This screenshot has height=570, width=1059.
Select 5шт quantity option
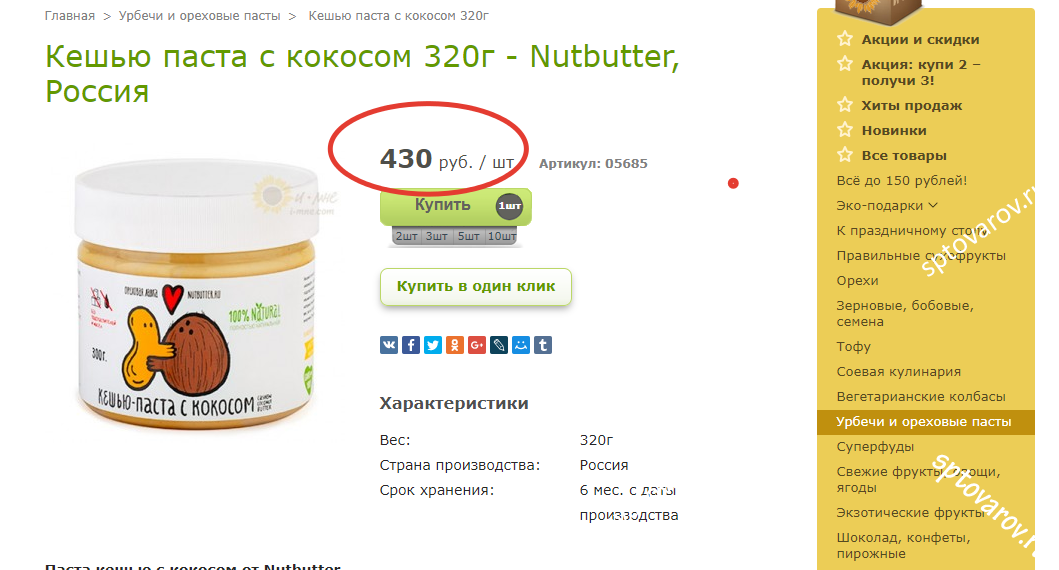(469, 236)
